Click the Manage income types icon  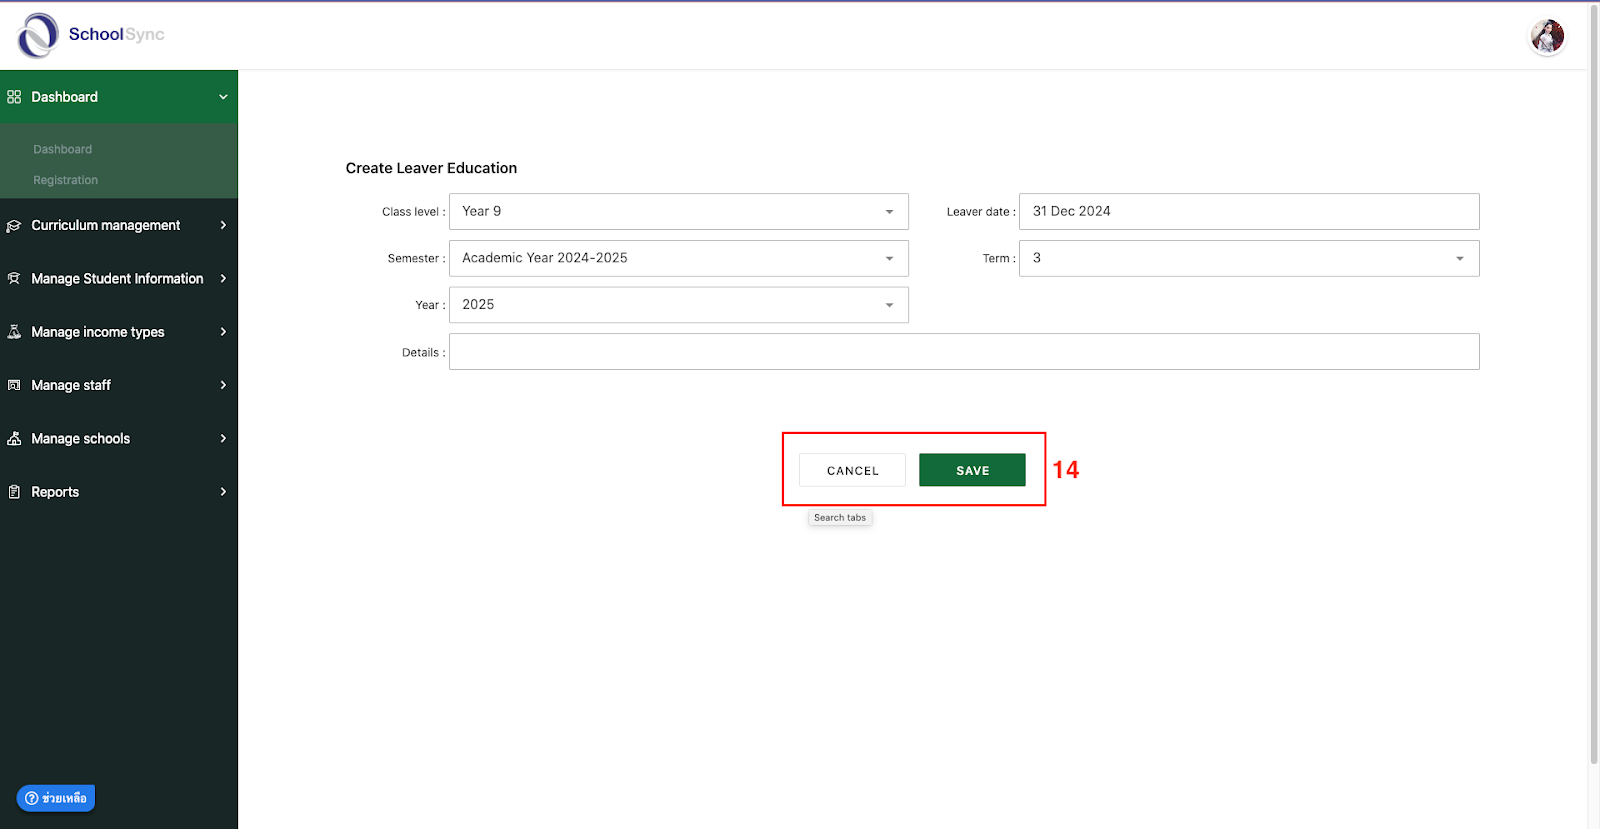point(14,332)
